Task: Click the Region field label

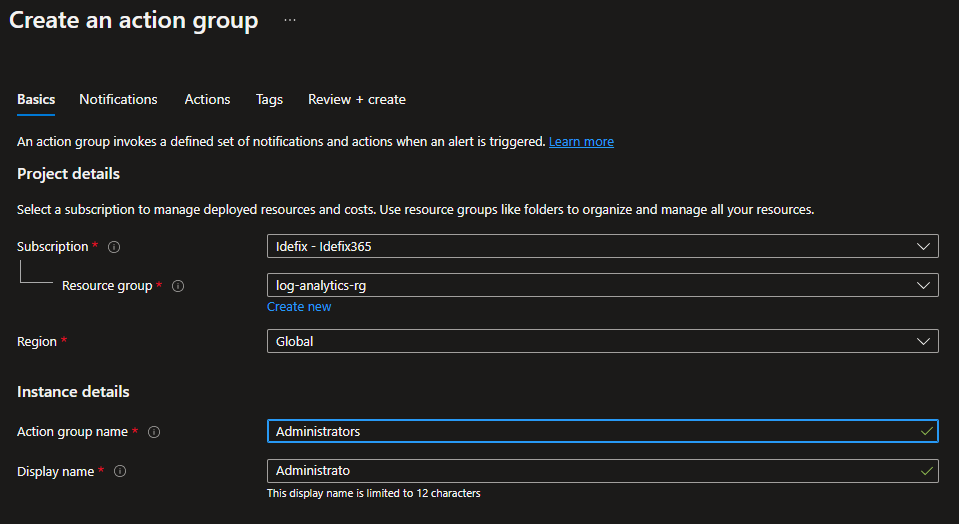Action: (x=37, y=342)
